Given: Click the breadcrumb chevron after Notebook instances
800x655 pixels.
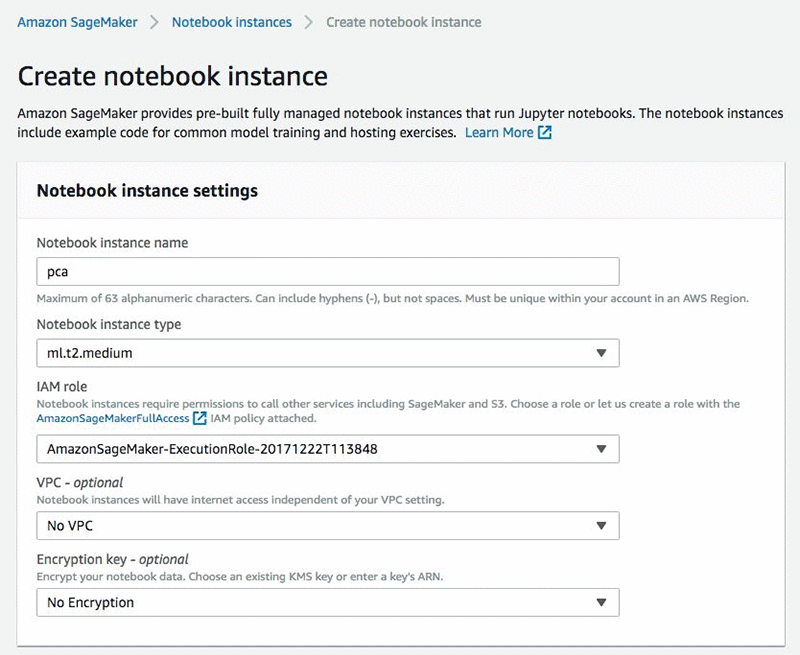Looking at the screenshot, I should coord(309,22).
